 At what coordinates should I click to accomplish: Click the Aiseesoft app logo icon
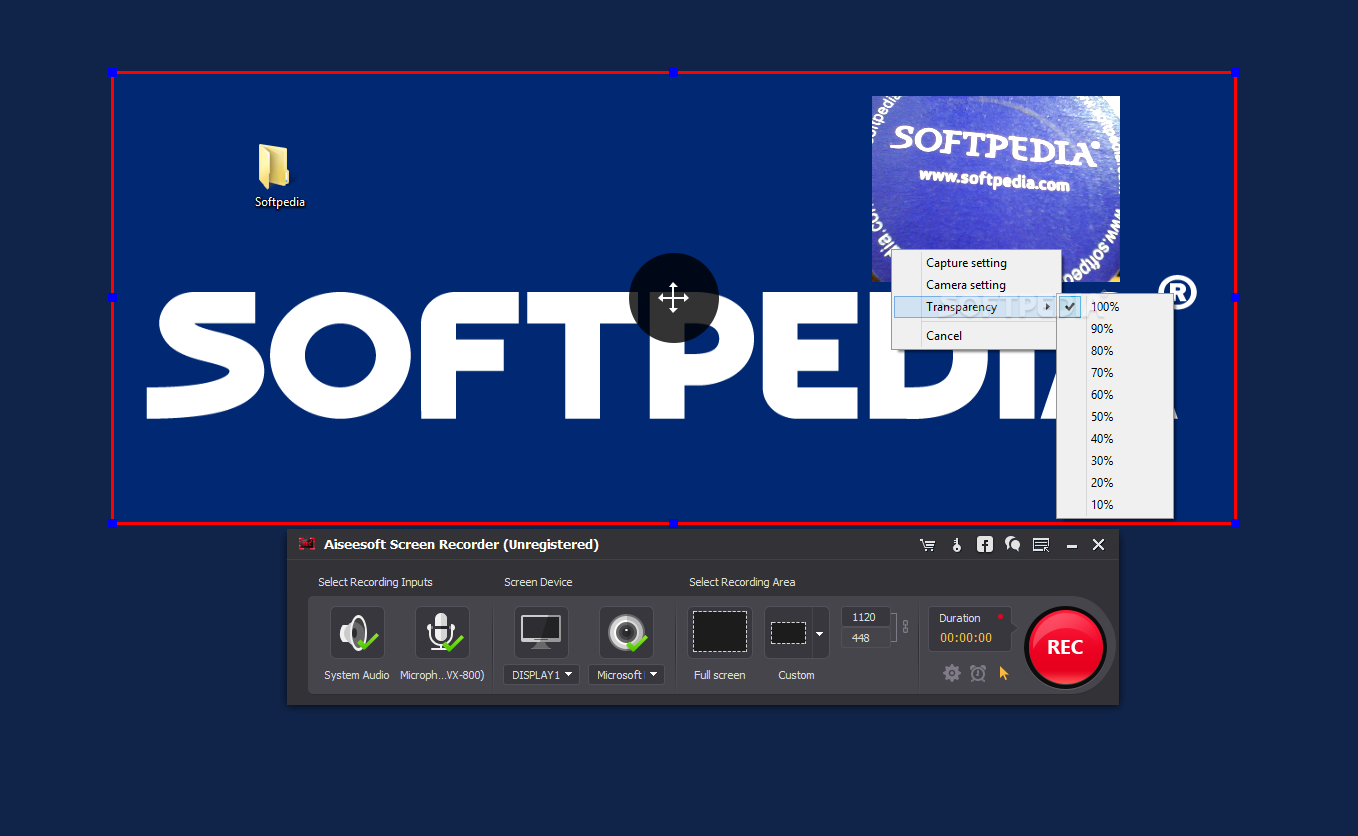pyautogui.click(x=307, y=544)
